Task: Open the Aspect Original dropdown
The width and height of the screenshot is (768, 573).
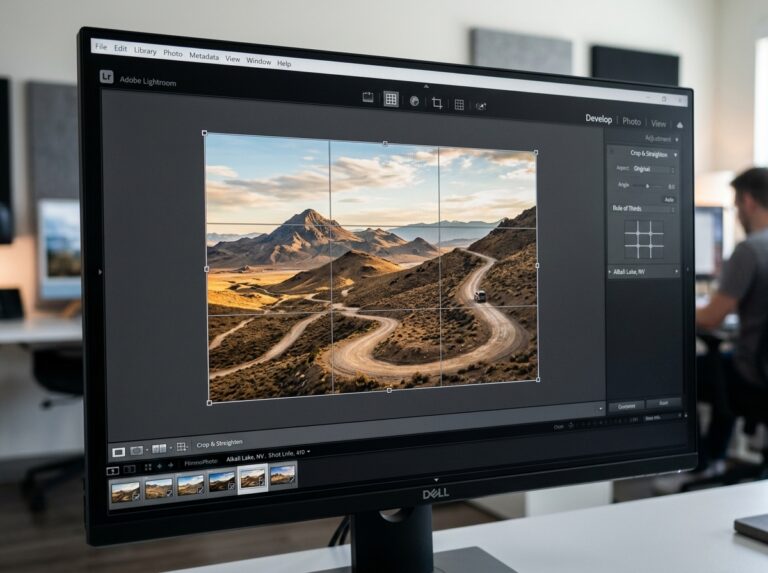Action: (653, 169)
